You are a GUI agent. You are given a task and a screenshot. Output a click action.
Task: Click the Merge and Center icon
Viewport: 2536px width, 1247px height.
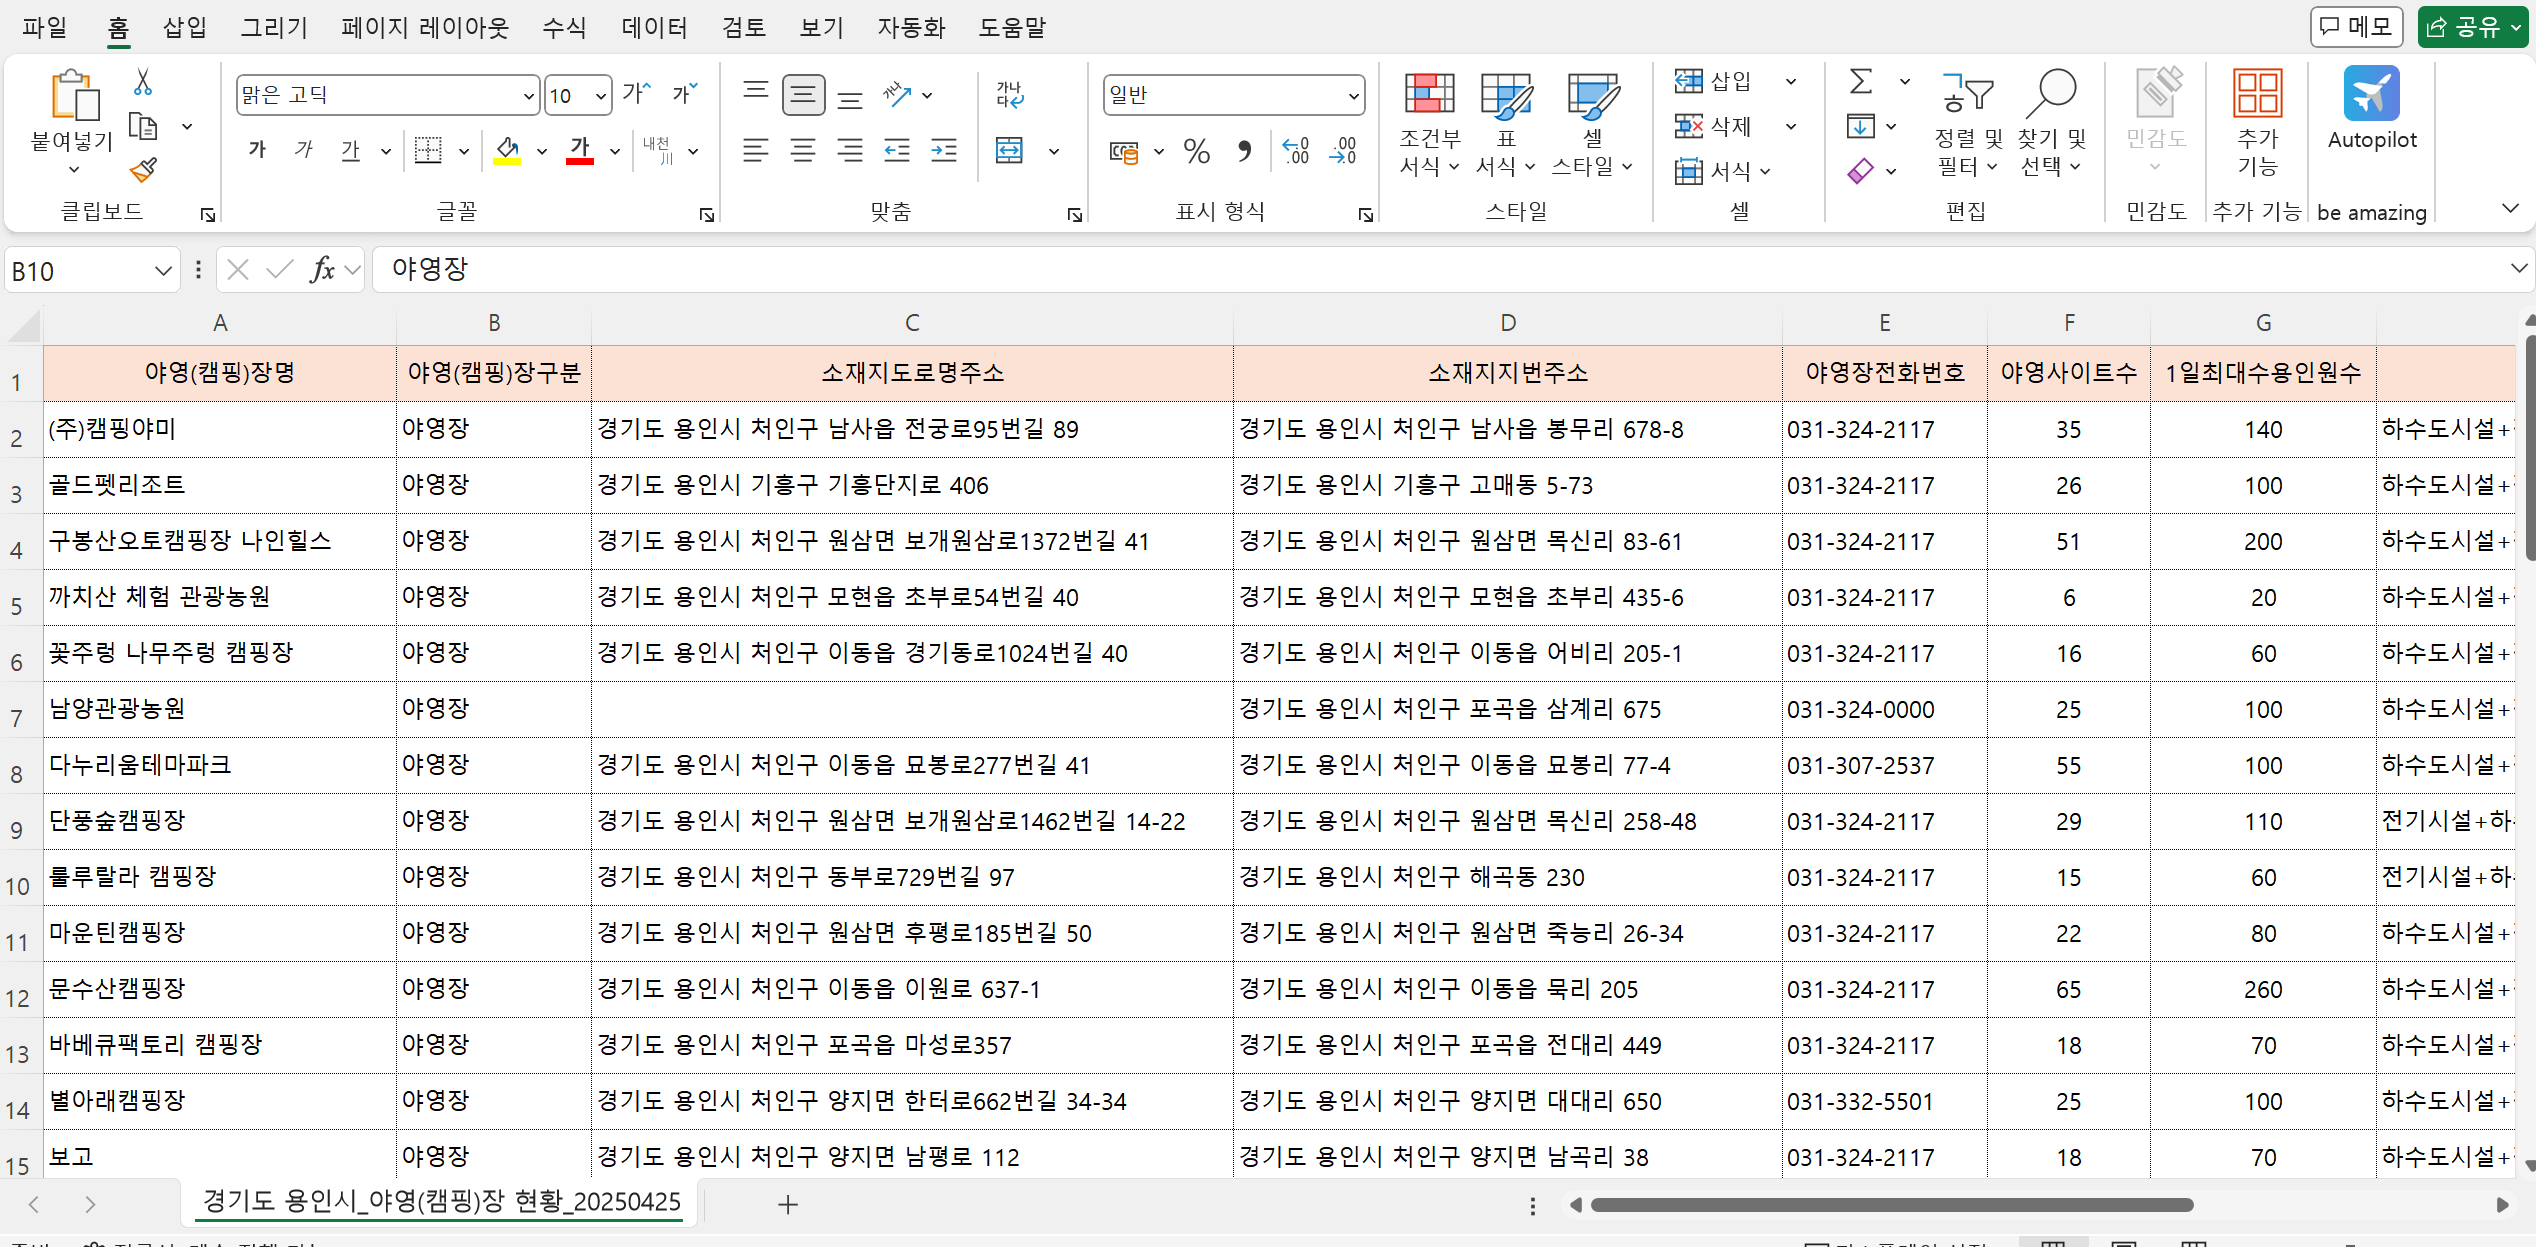point(1010,151)
